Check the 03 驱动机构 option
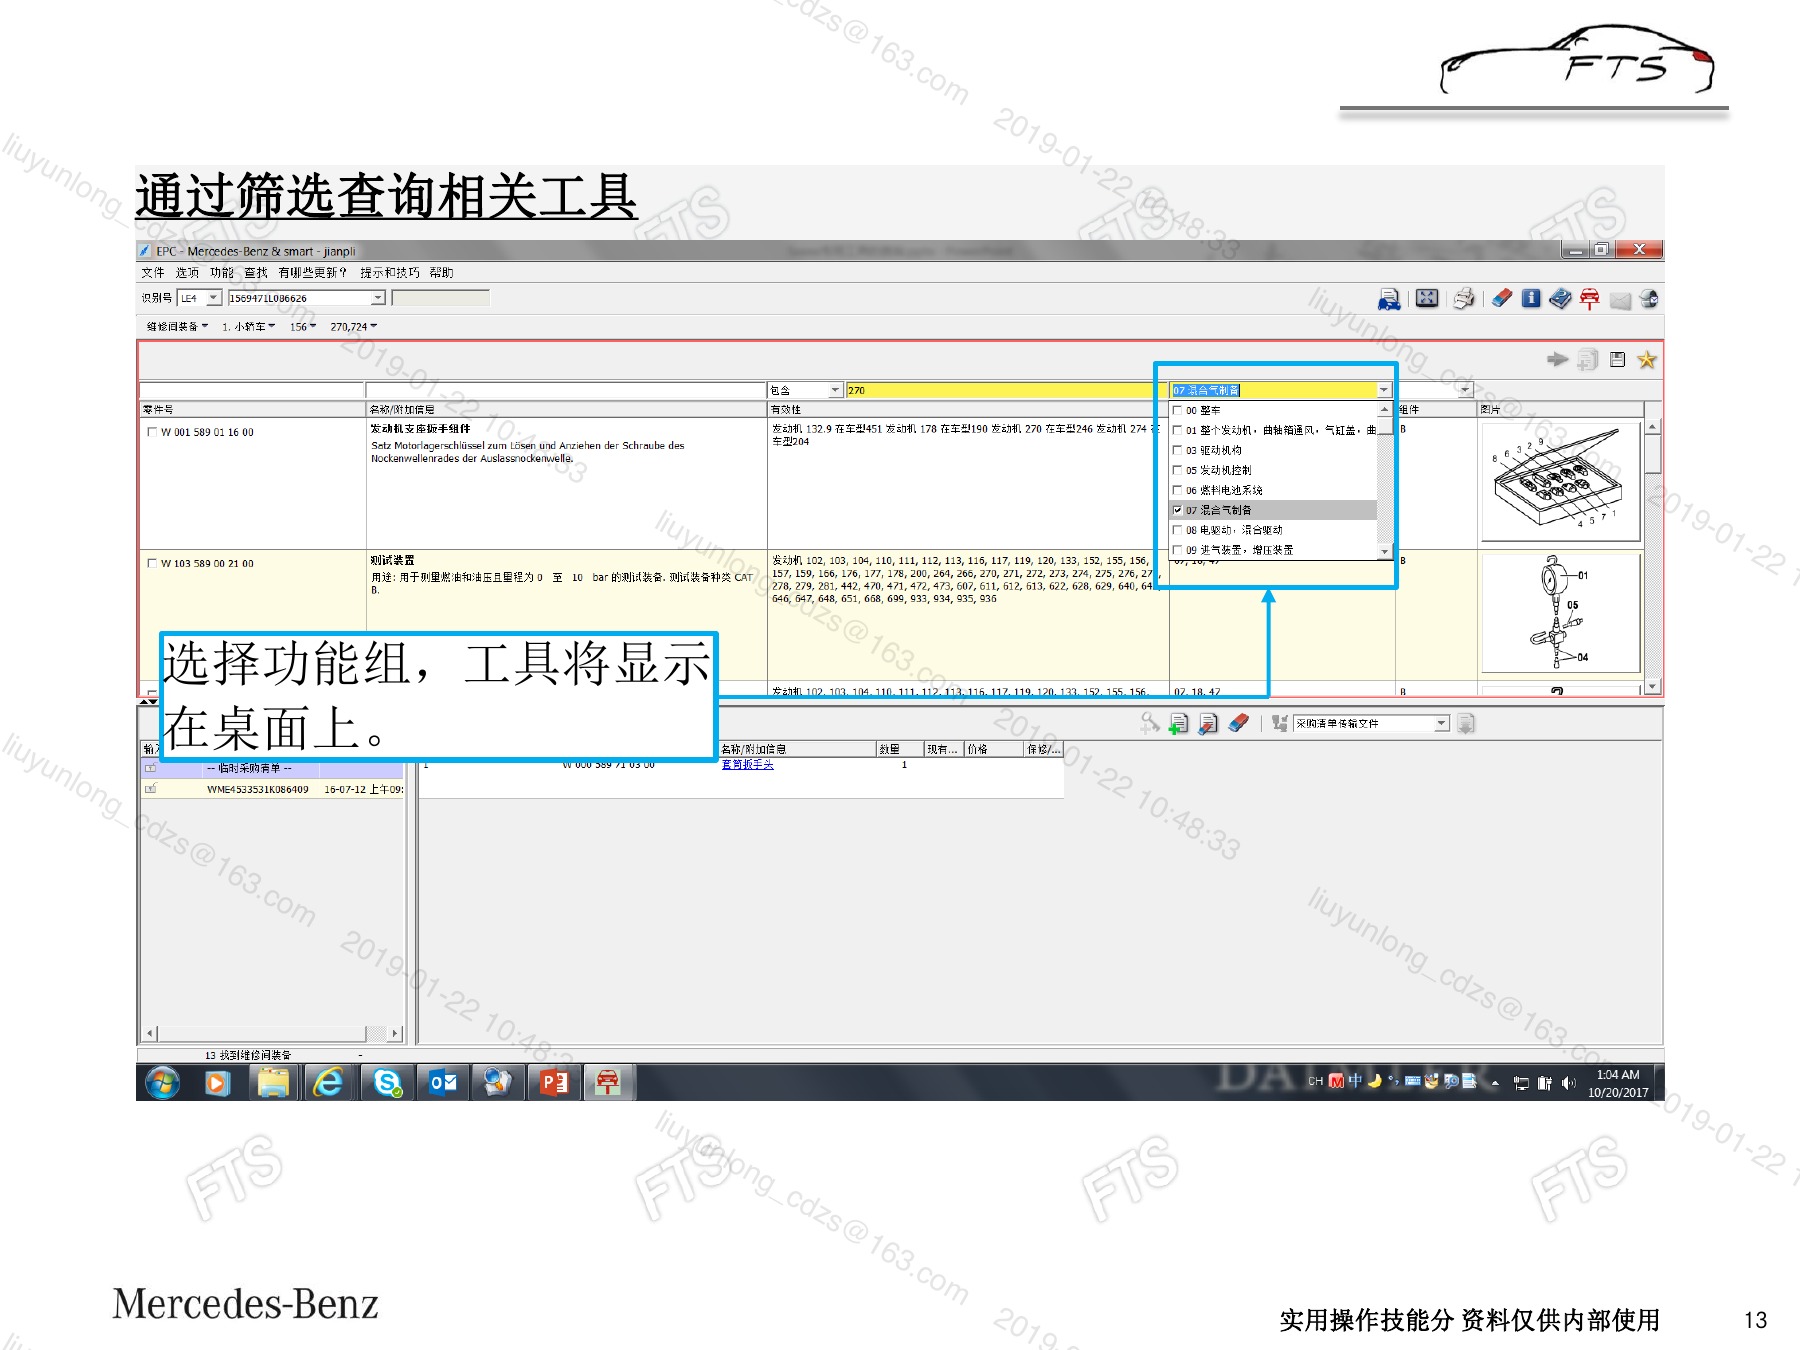The image size is (1800, 1350). pos(1178,450)
